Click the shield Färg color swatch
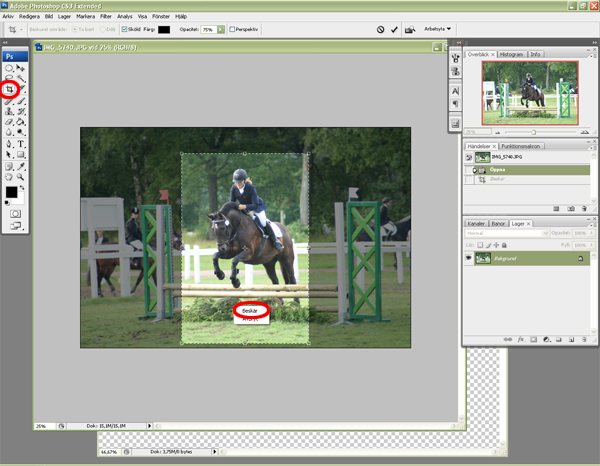This screenshot has width=600, height=466. (x=164, y=29)
